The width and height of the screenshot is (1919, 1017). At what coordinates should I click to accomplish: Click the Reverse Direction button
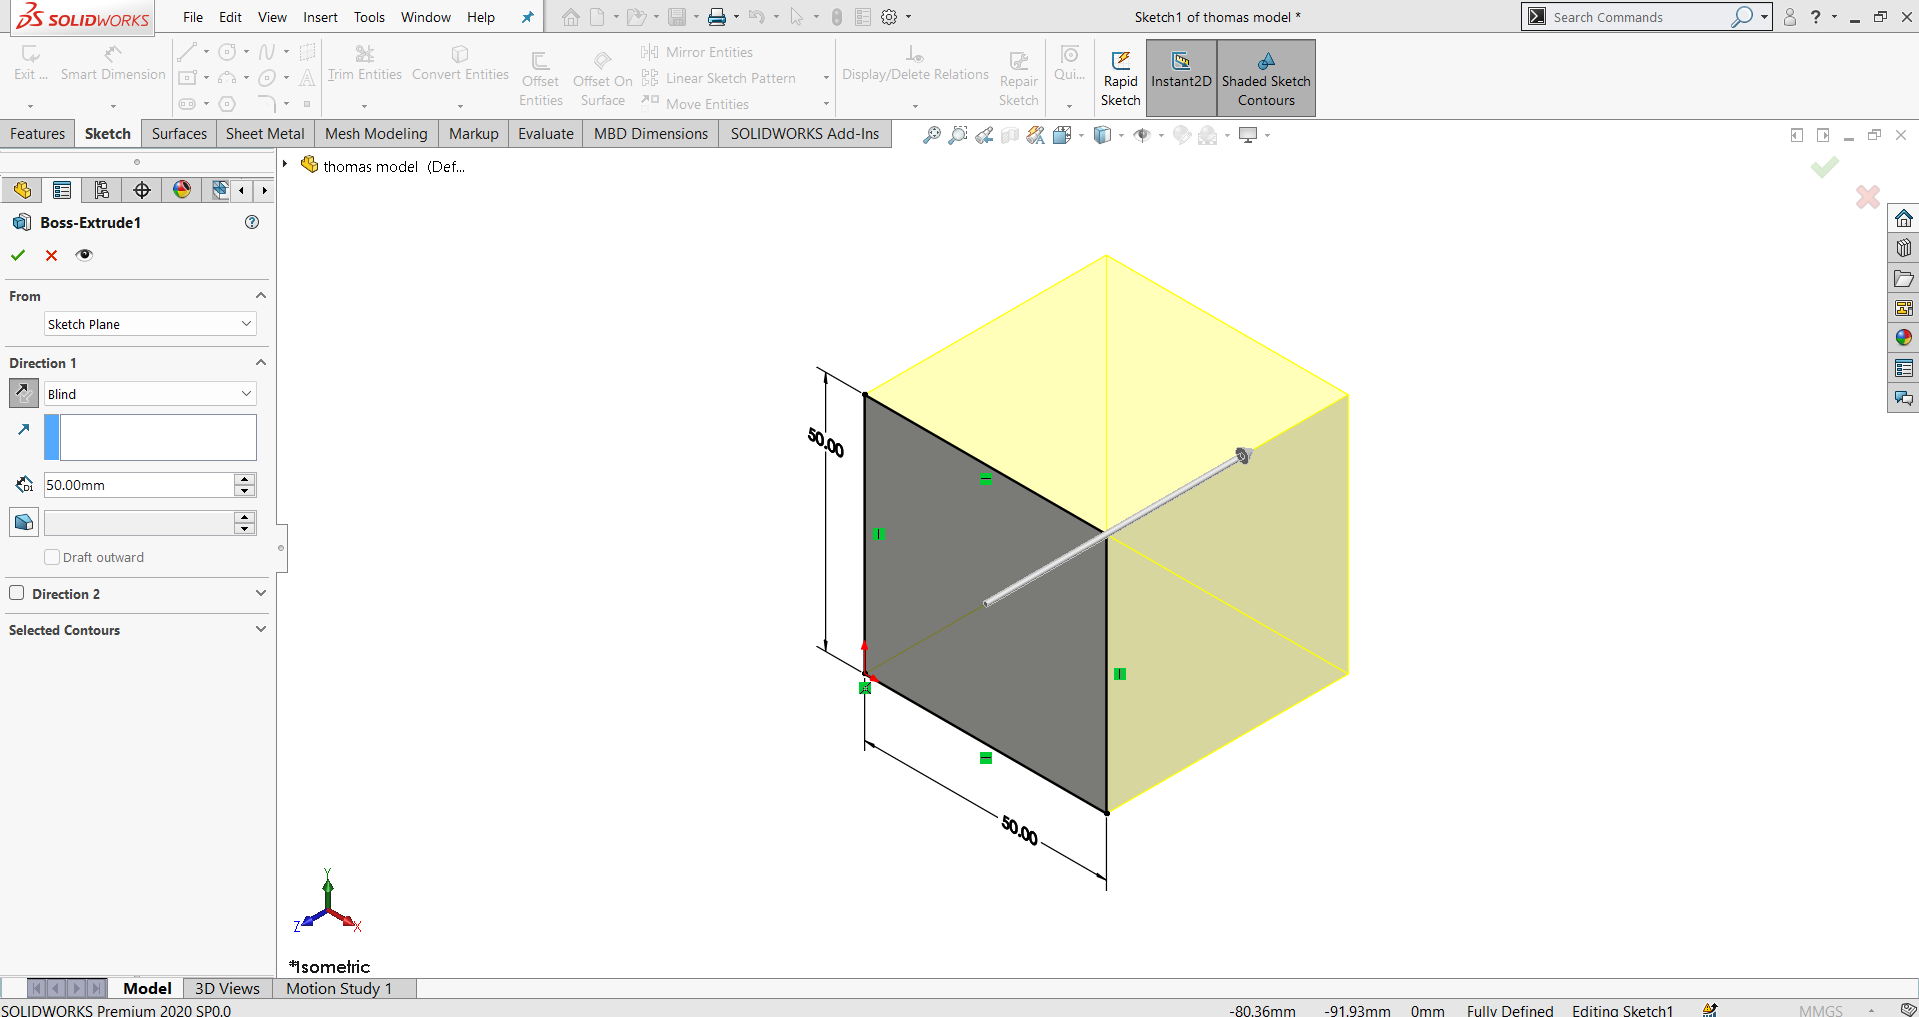[x=24, y=394]
